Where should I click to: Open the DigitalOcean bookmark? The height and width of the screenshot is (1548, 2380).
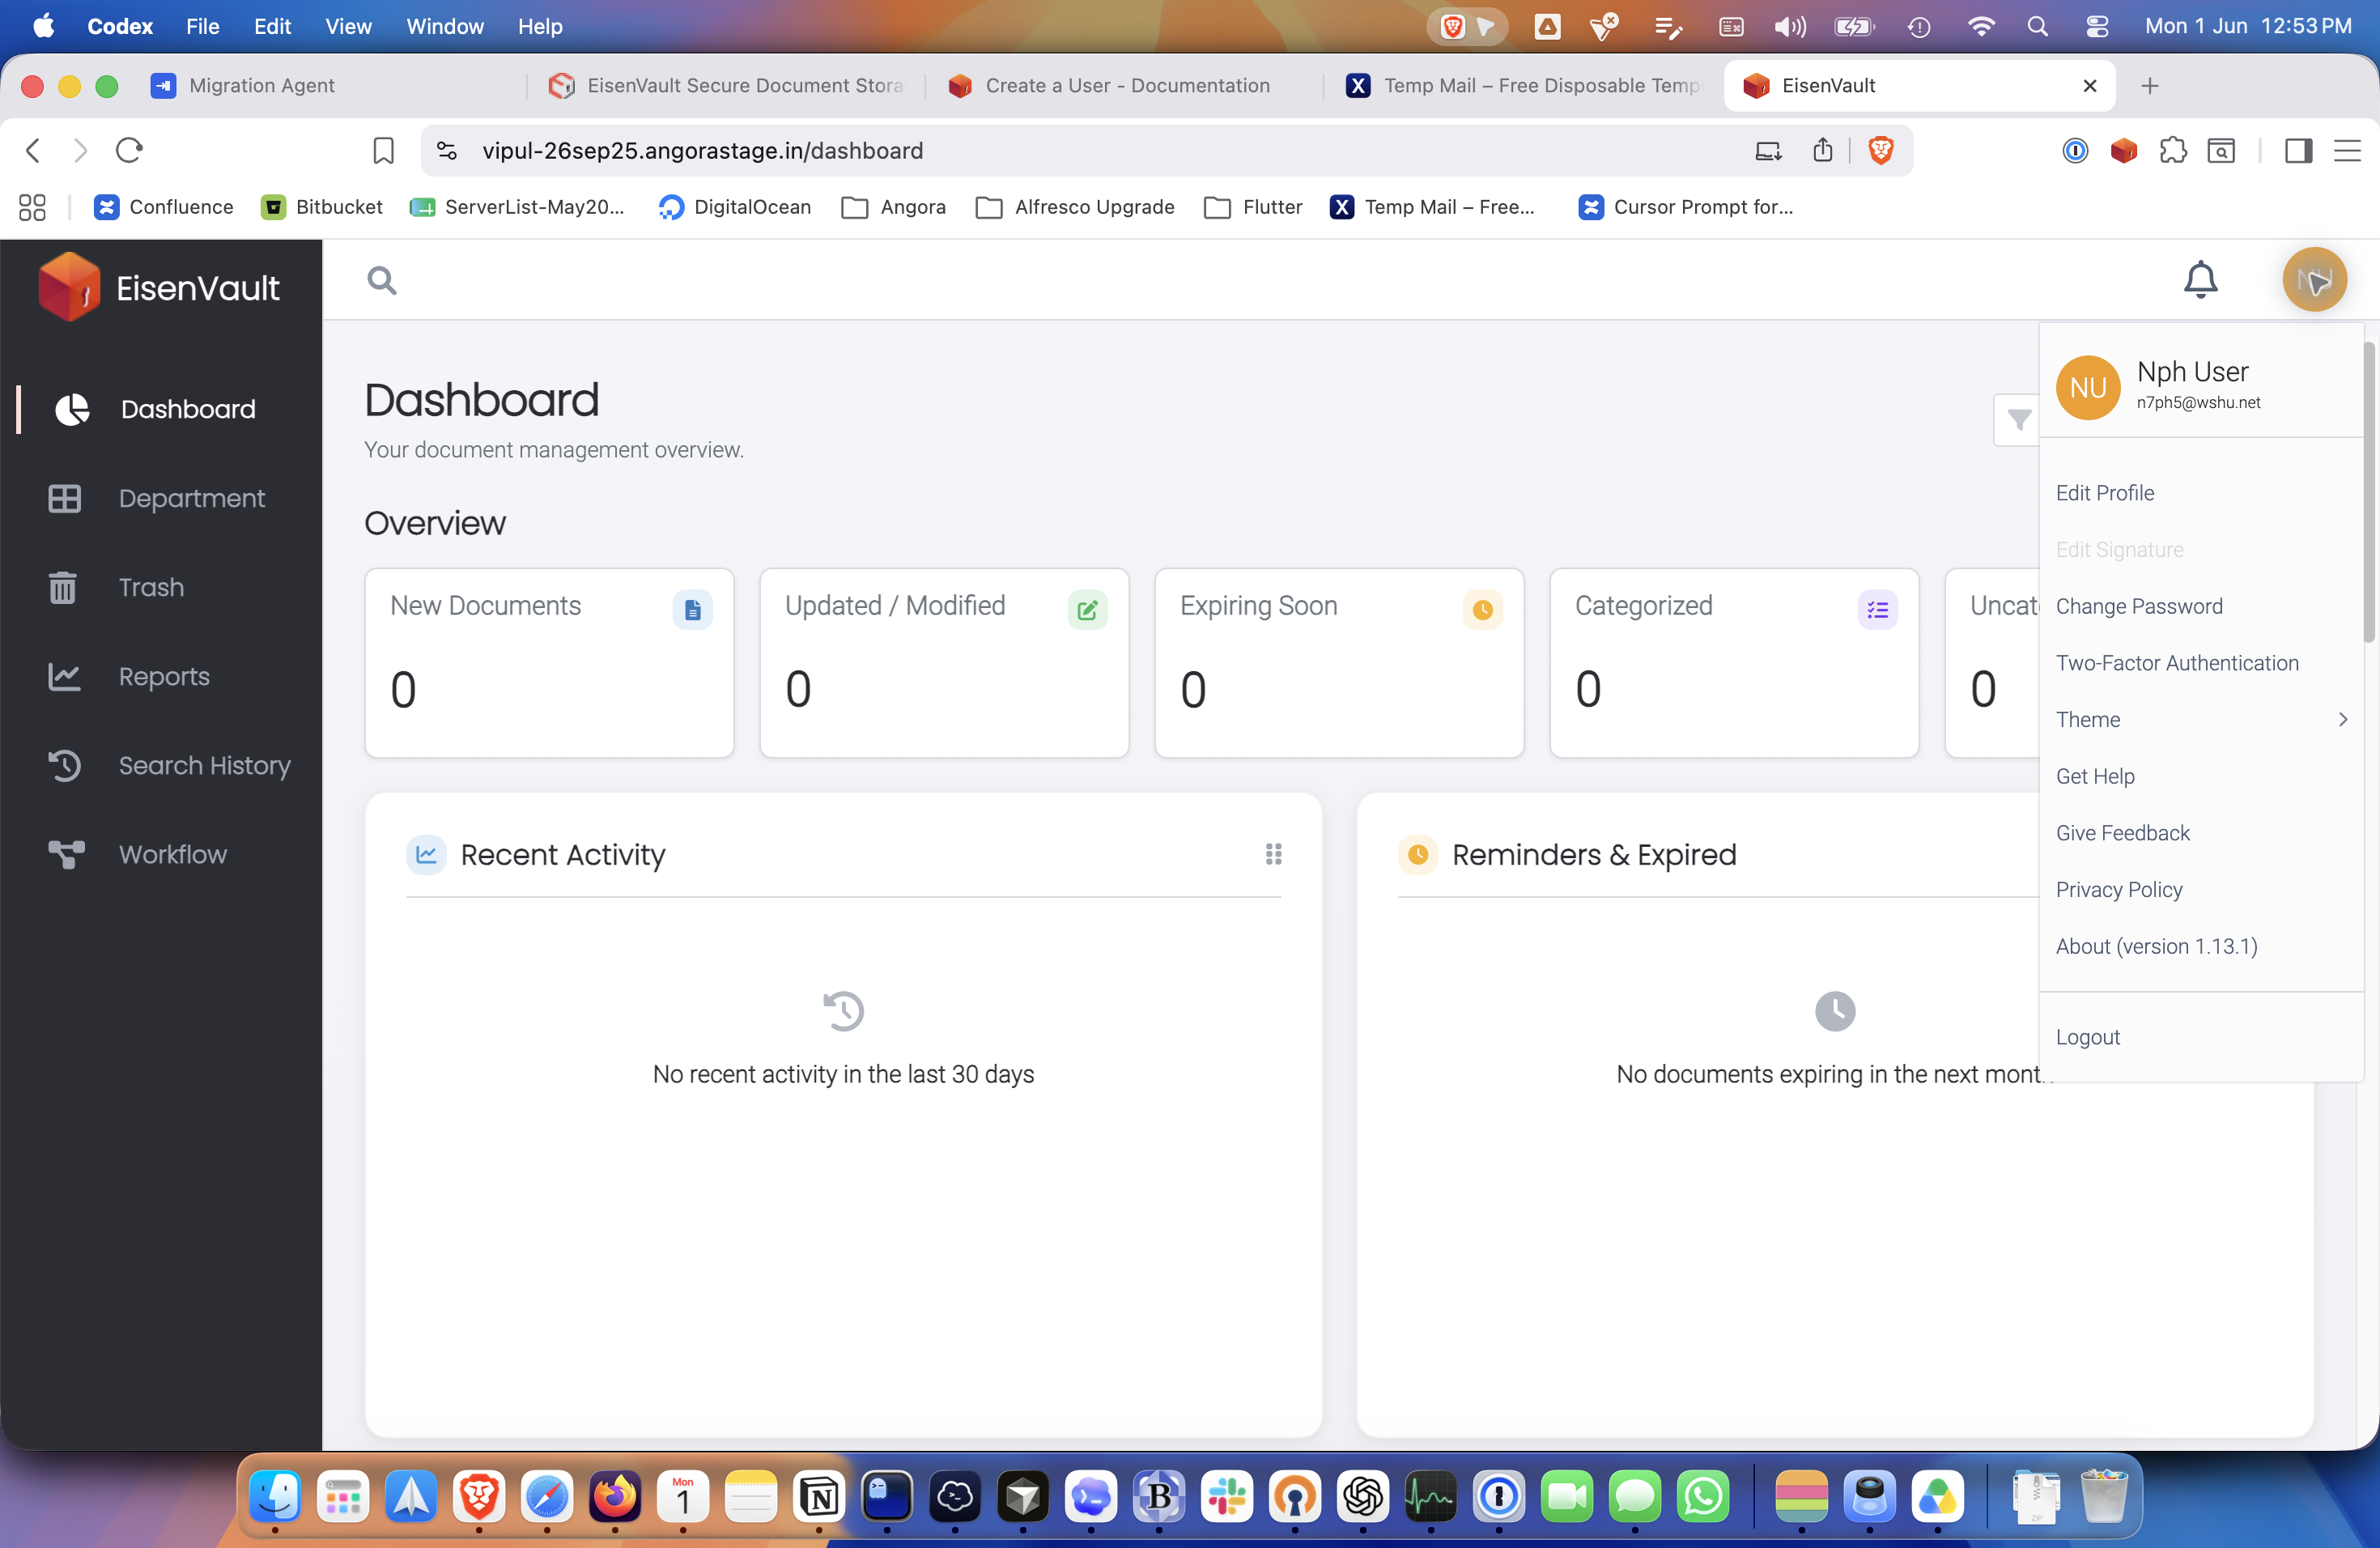(x=734, y=207)
